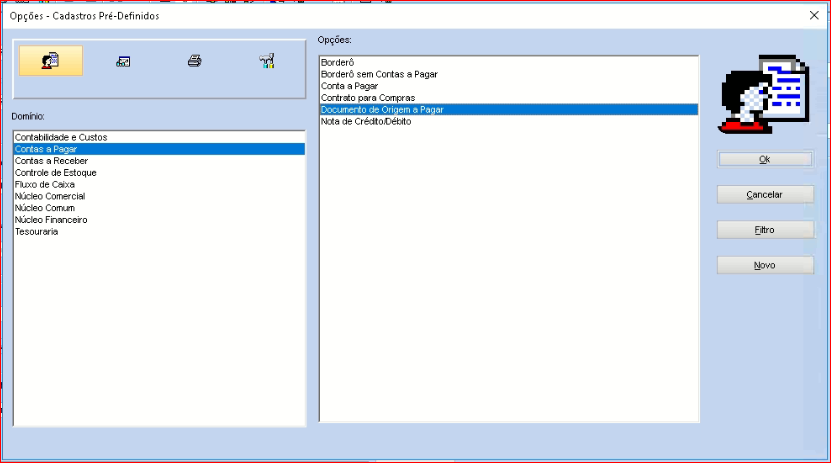Screen dimensions: 831x463
Task: Choose Contrato para Compras option
Action: (367, 98)
